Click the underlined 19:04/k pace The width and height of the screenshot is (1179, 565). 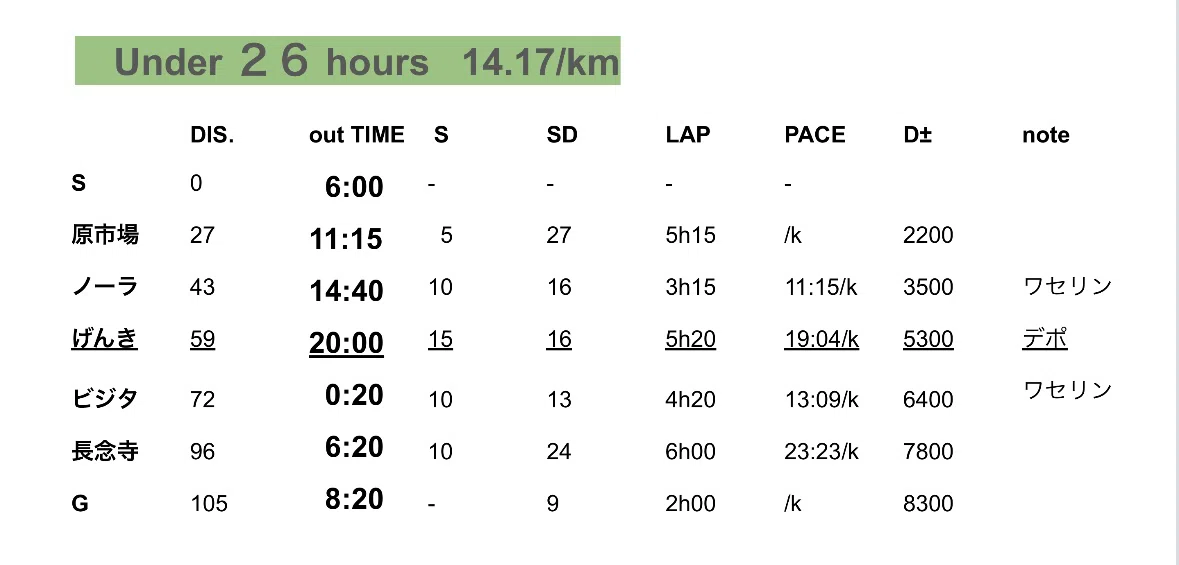coord(821,340)
